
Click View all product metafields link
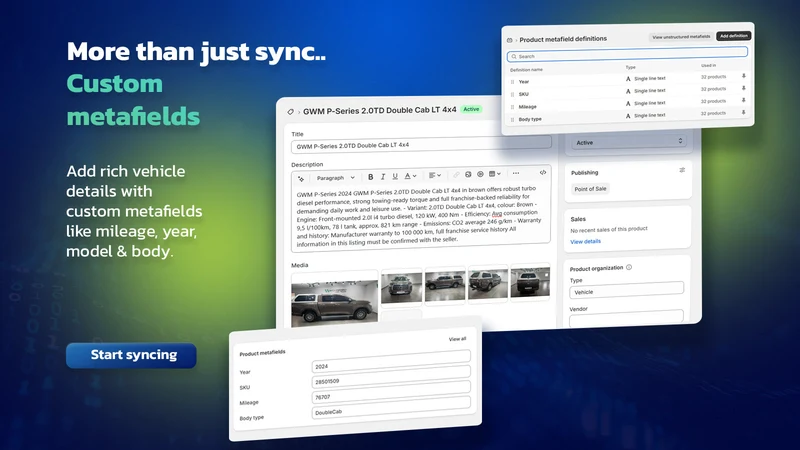coord(457,339)
